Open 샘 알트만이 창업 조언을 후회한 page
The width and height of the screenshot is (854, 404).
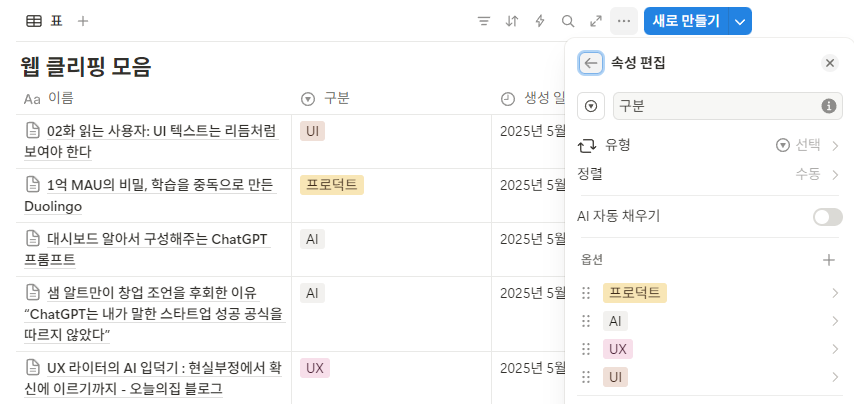pos(155,314)
